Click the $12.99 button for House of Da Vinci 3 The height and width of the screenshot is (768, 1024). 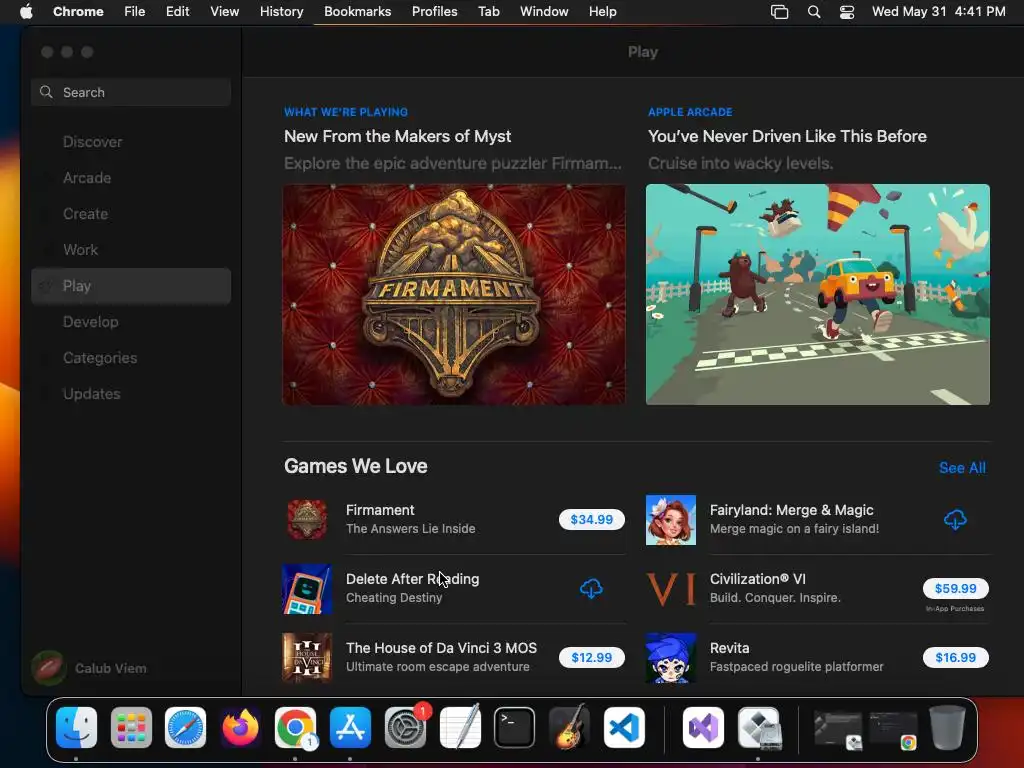[591, 658]
